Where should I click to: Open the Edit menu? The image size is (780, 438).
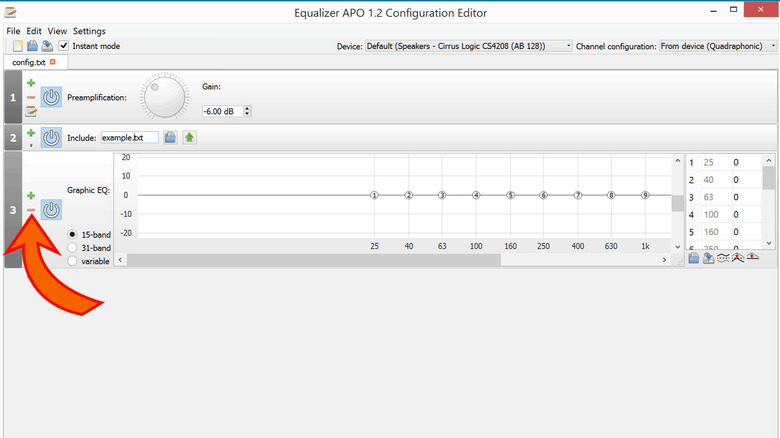coord(34,31)
